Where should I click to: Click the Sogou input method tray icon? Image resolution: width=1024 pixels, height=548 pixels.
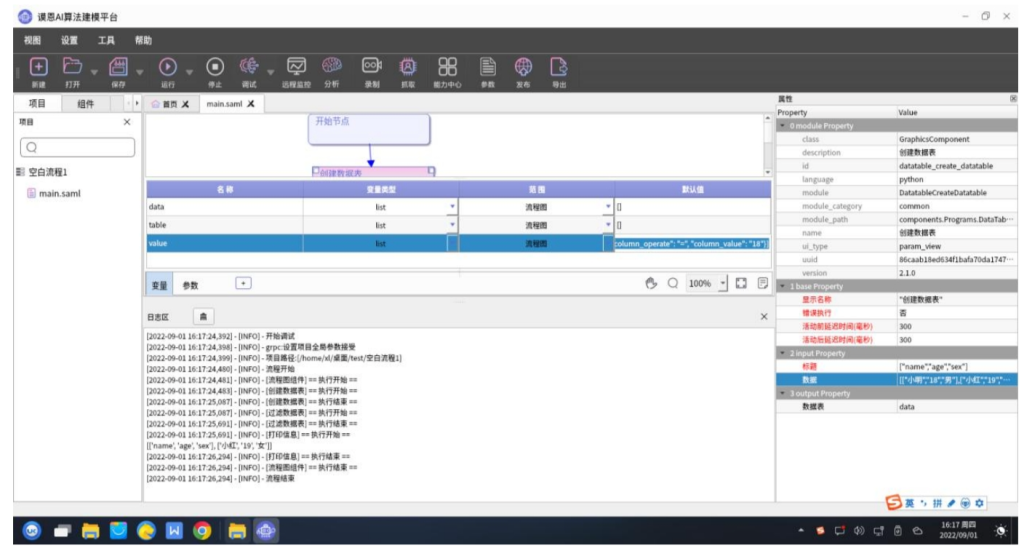pos(822,532)
